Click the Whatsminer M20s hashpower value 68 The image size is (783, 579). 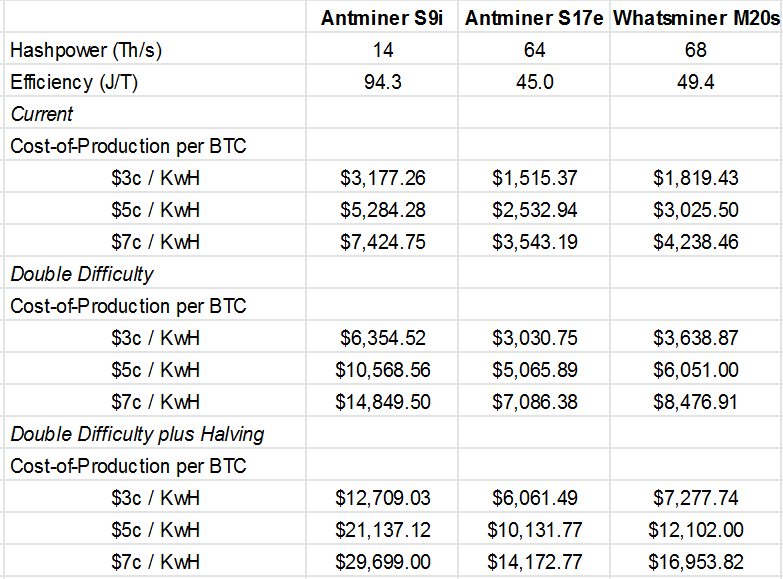(x=696, y=50)
